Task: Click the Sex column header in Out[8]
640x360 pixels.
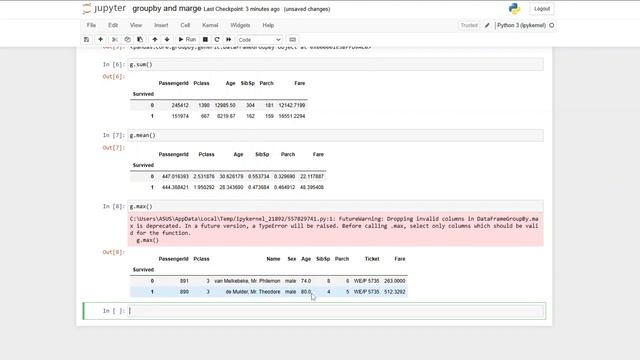Action: 291,259
